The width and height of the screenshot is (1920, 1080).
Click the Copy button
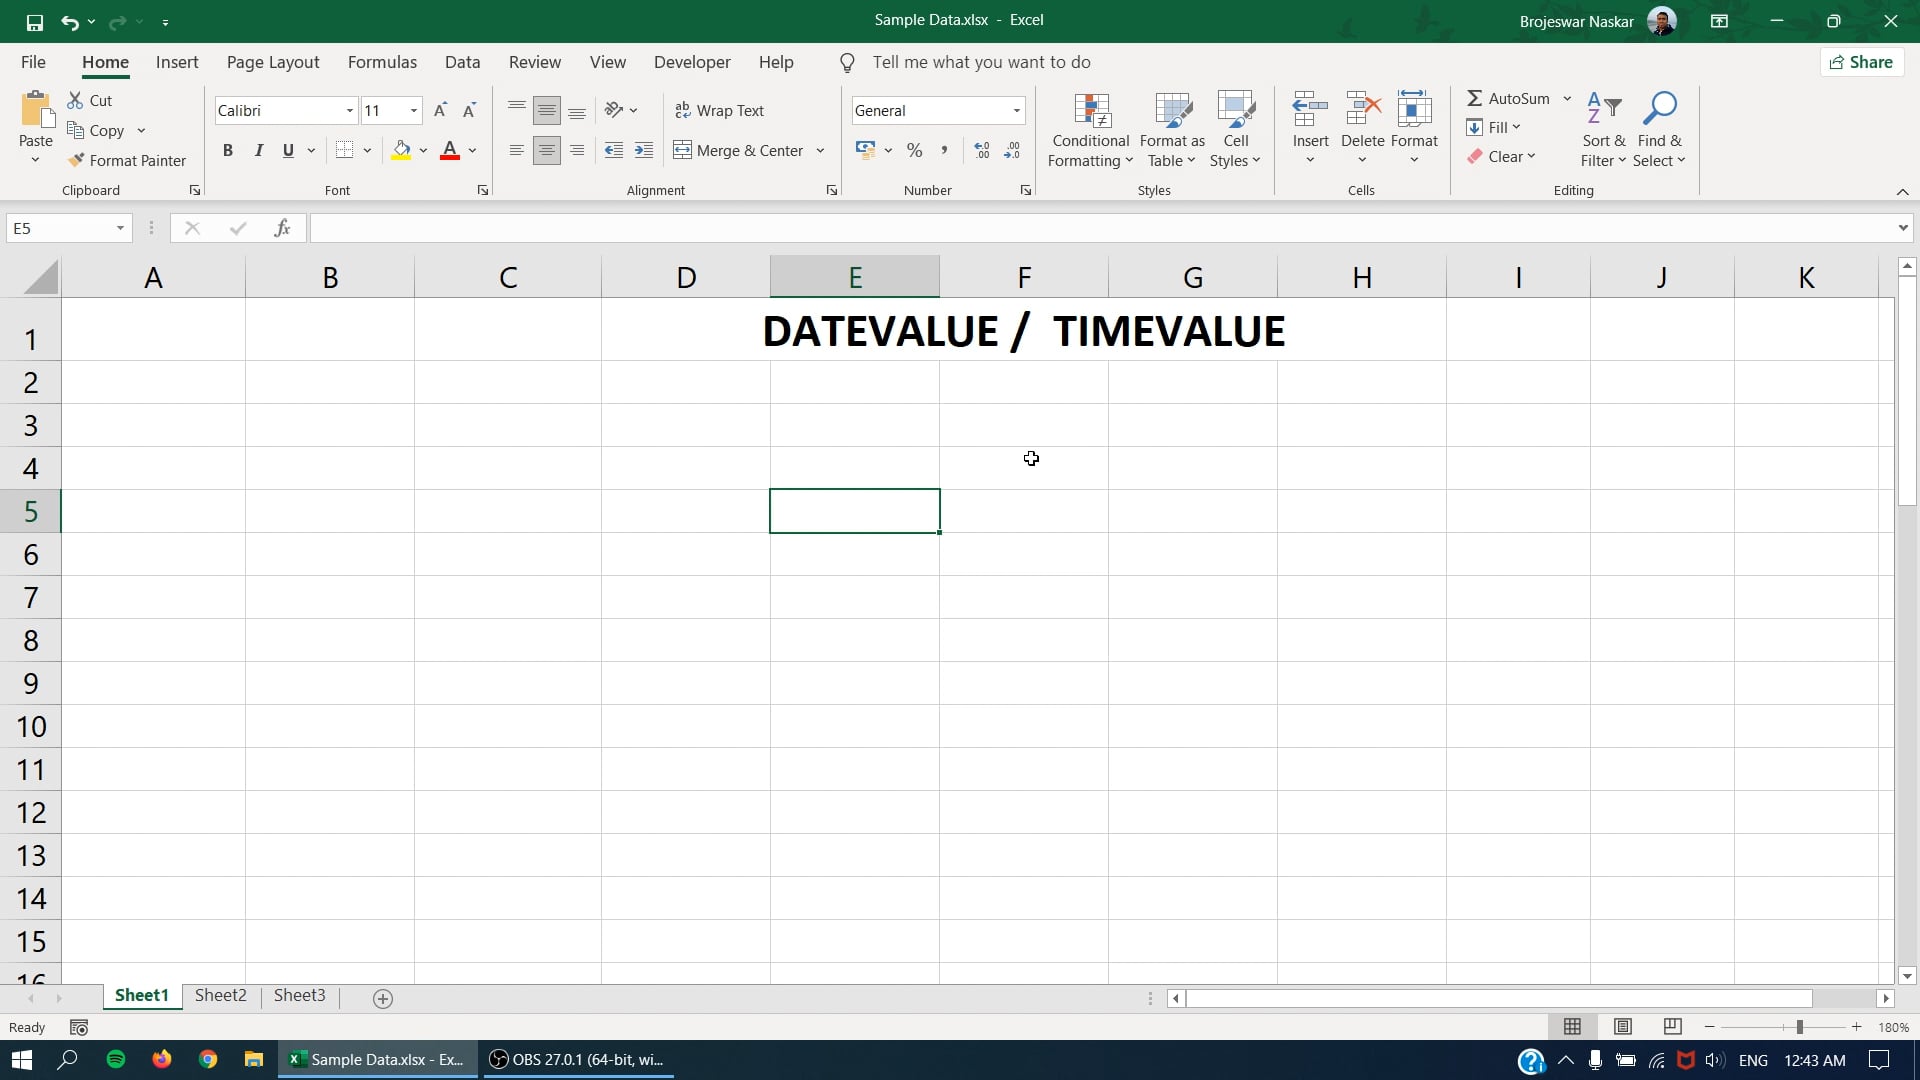[x=95, y=130]
